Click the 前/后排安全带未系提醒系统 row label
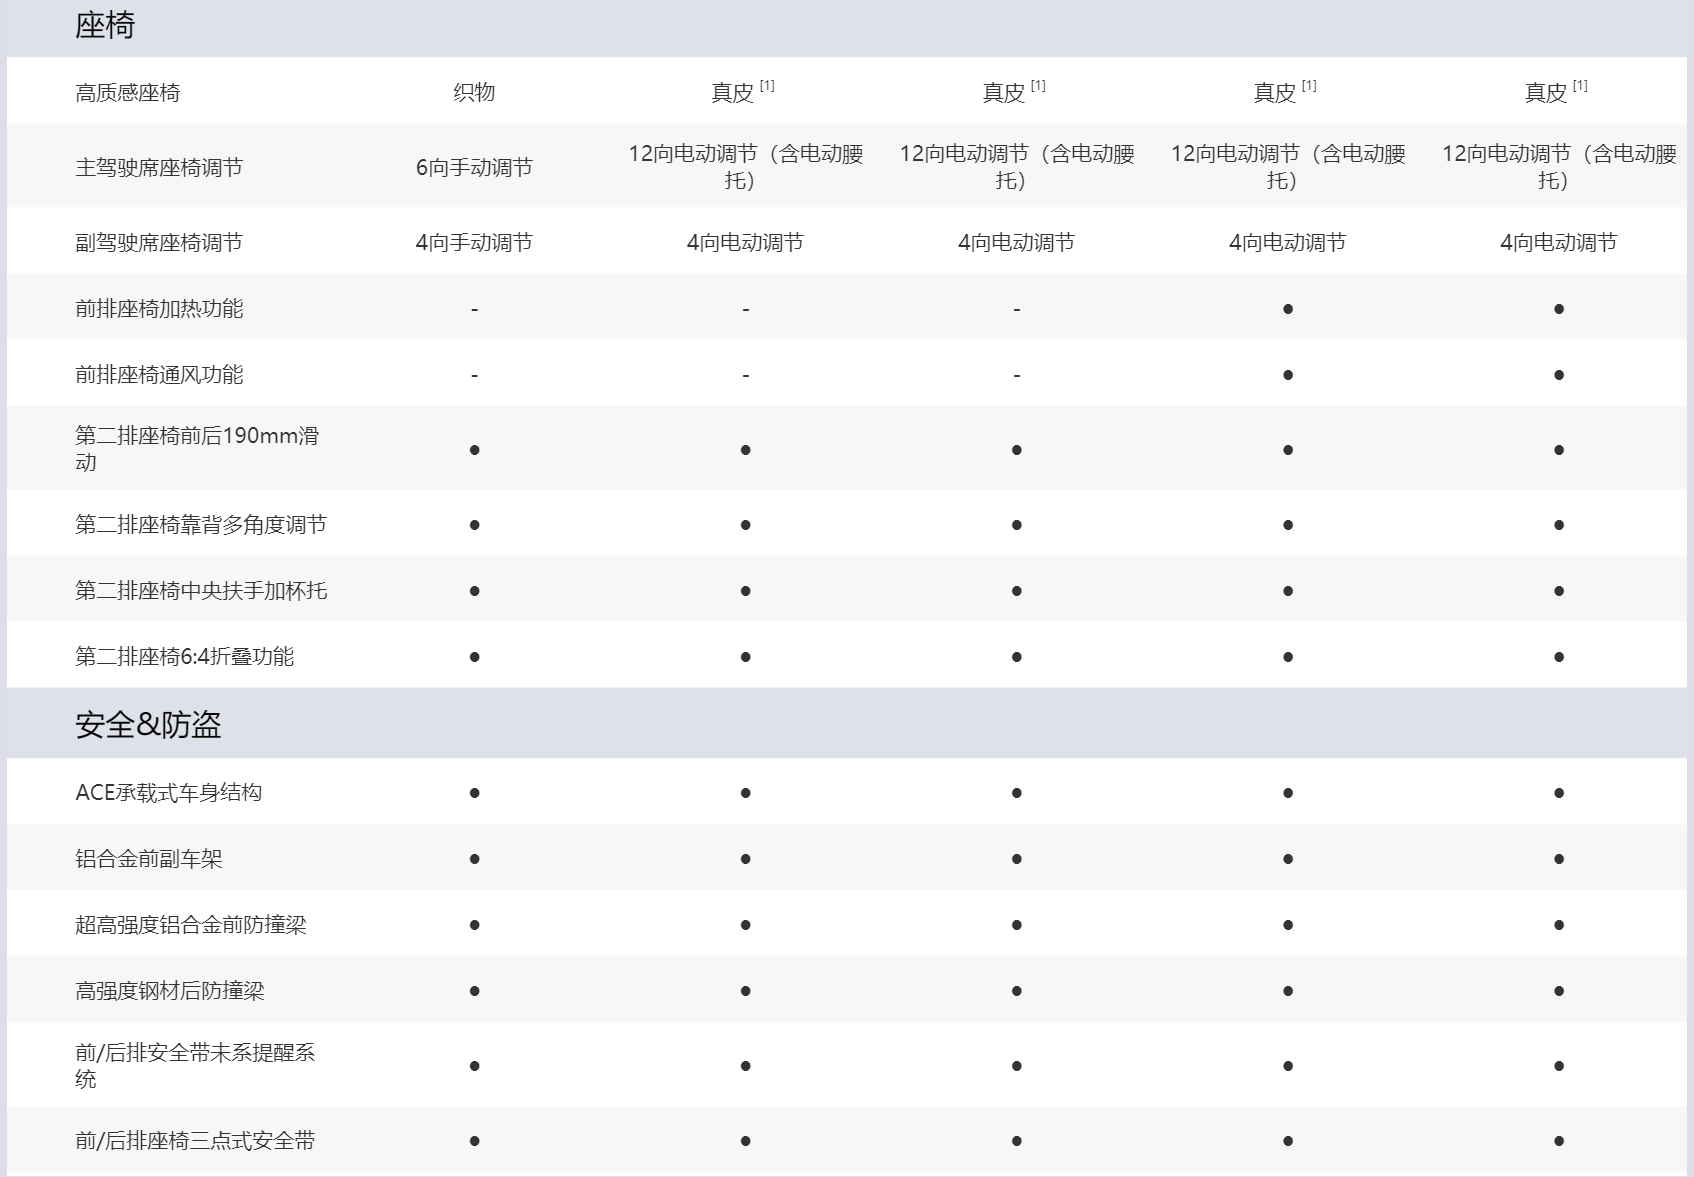The width and height of the screenshot is (1694, 1177). click(x=195, y=1065)
